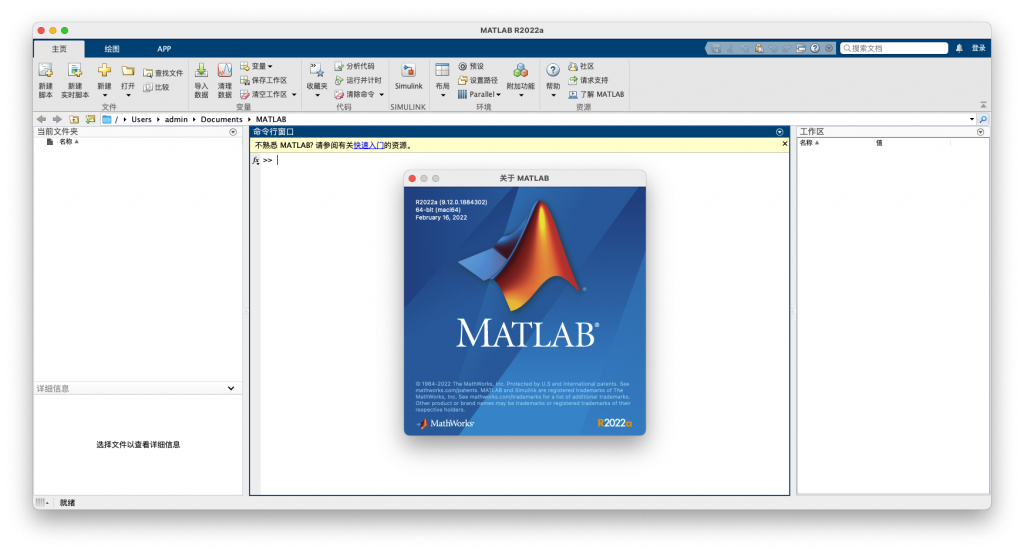
Task: Click the help icon in quick access toolbar
Action: tap(815, 48)
